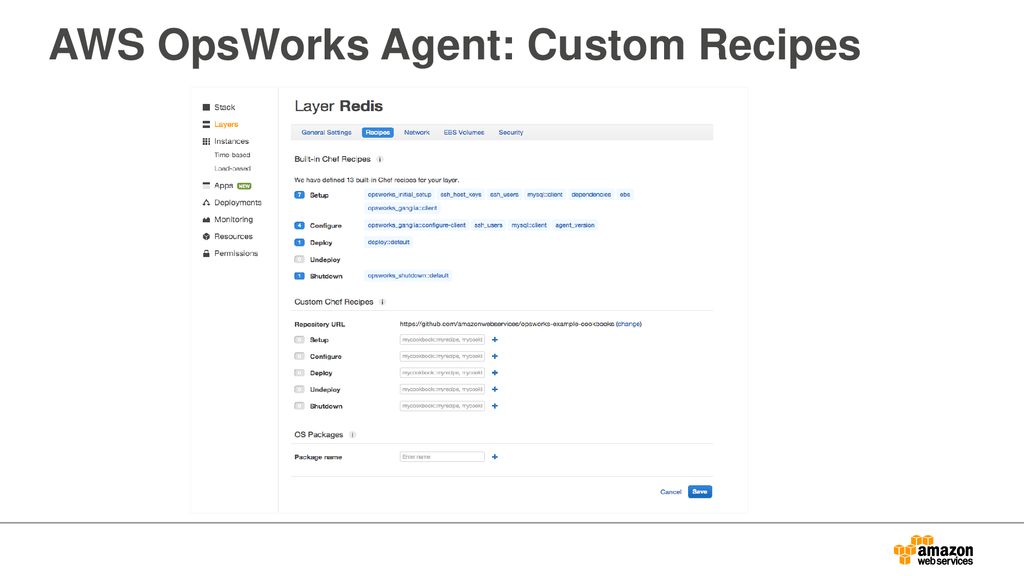Select Time based under Instances

[232, 155]
